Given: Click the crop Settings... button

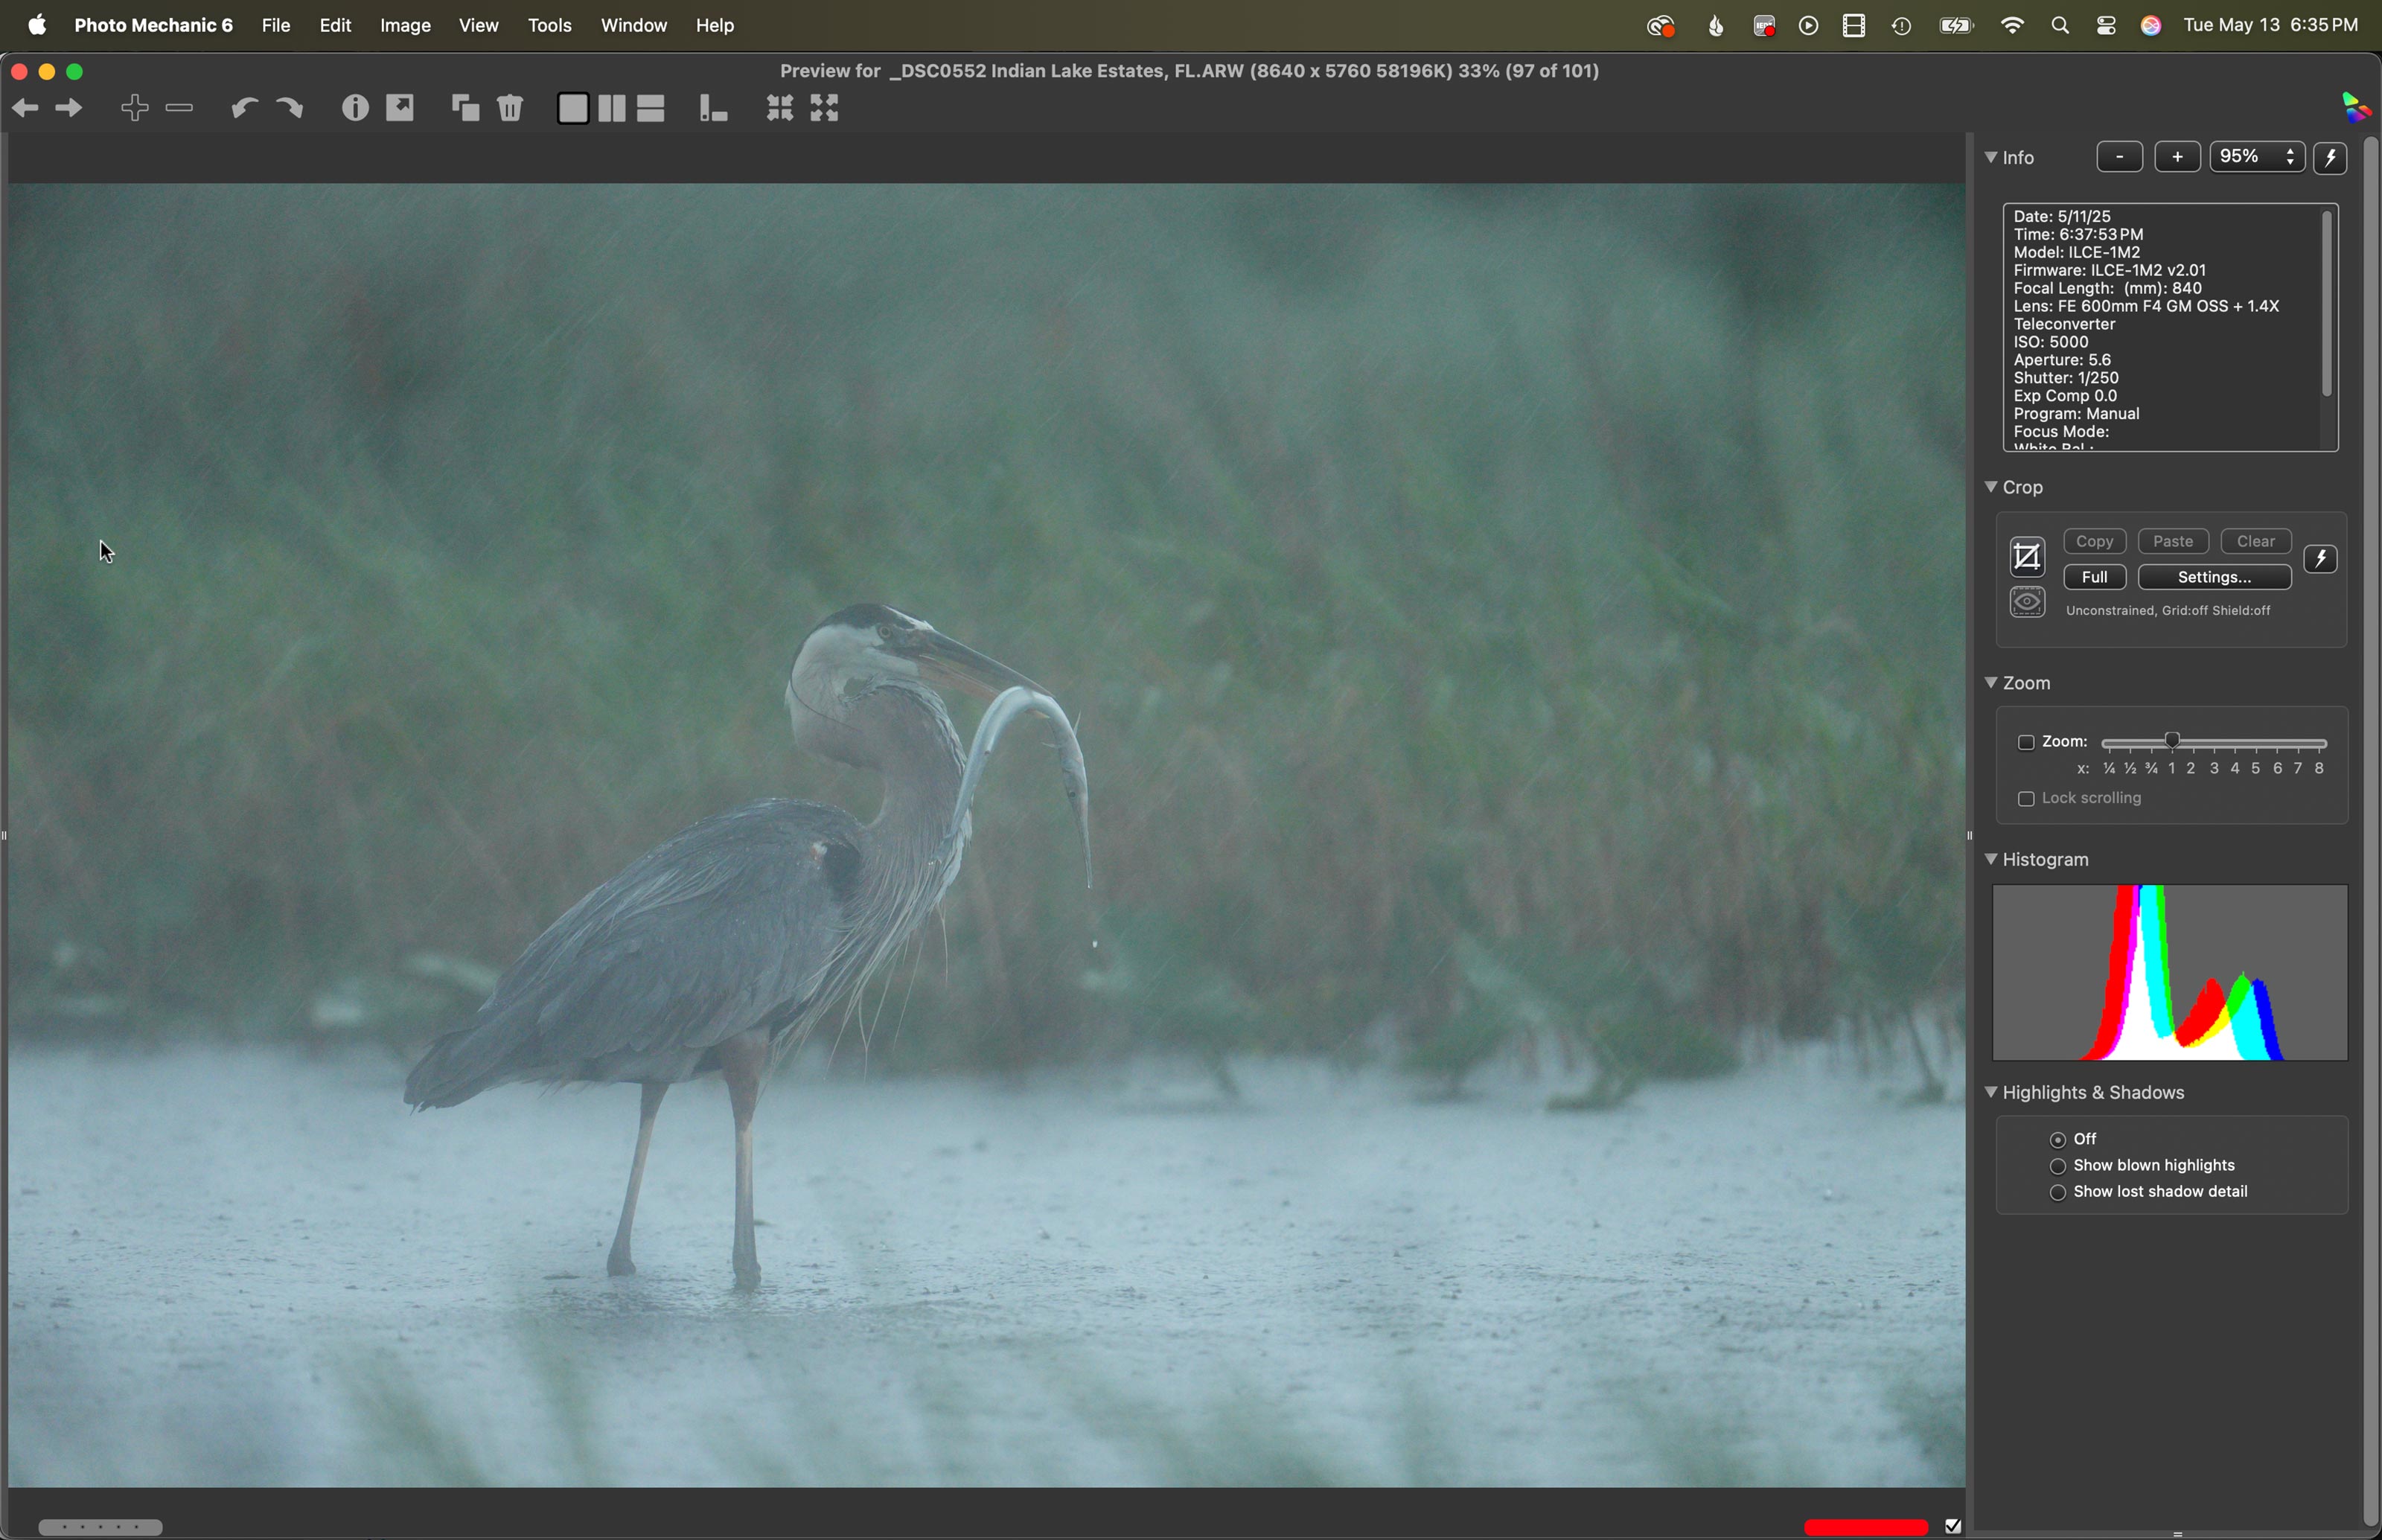Looking at the screenshot, I should pos(2214,577).
